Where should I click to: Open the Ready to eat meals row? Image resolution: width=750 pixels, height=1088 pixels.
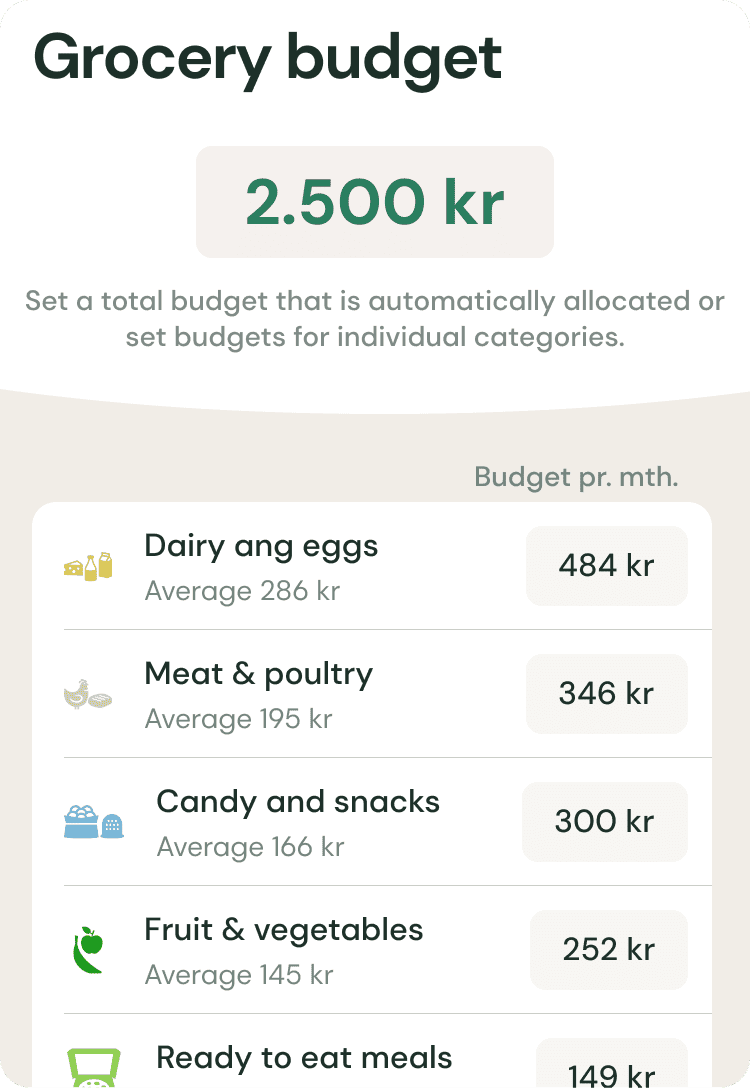pos(304,1058)
